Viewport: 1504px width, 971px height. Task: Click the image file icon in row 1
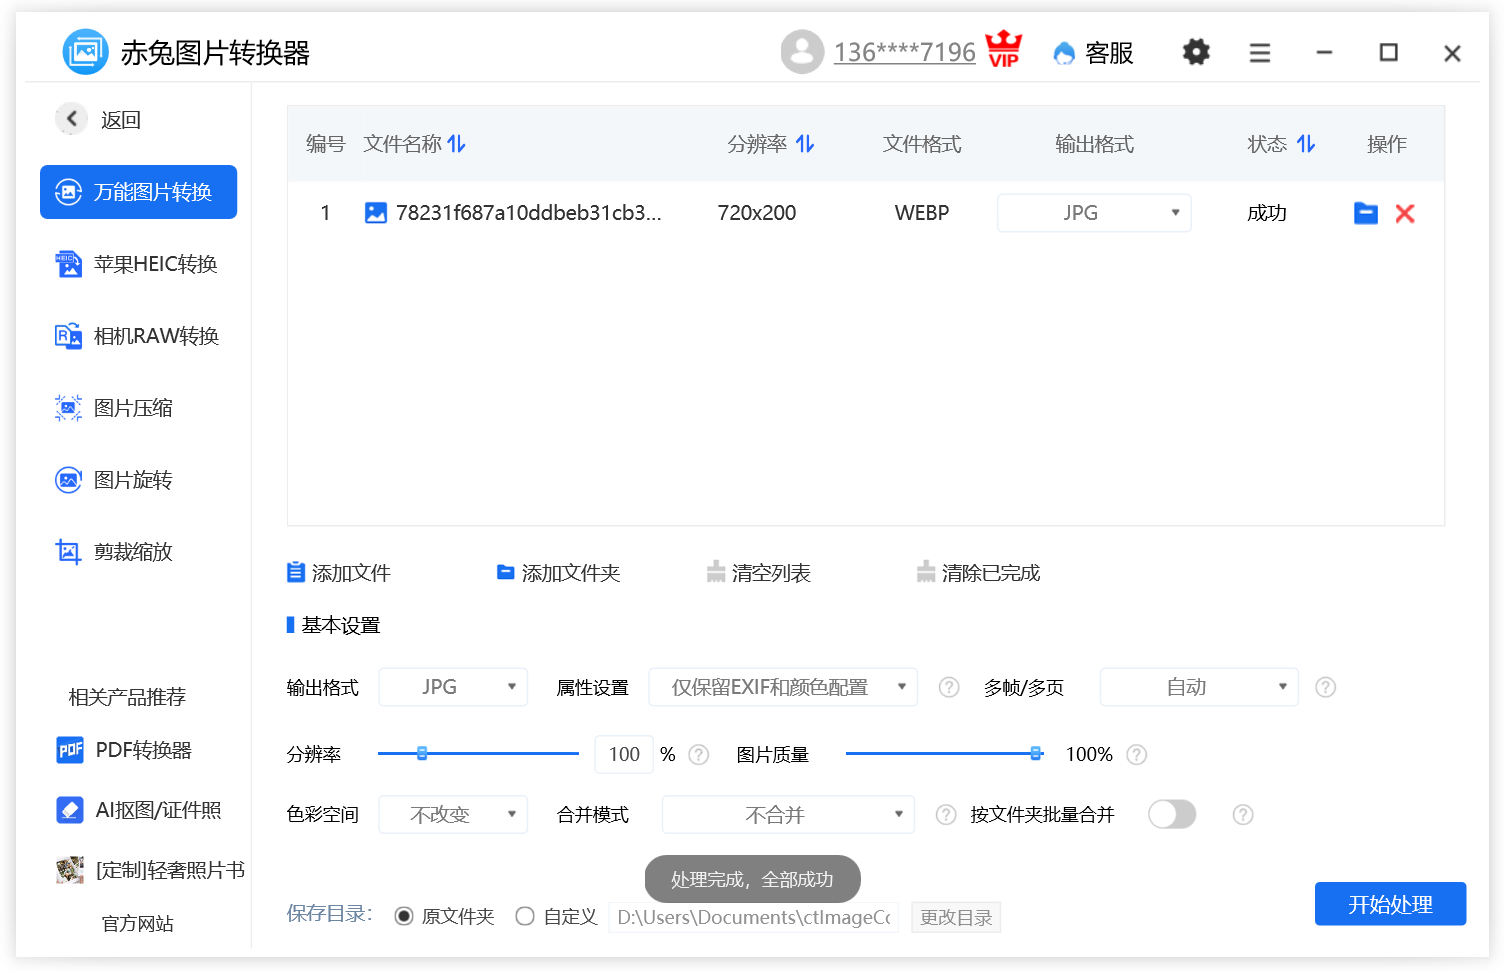point(376,213)
